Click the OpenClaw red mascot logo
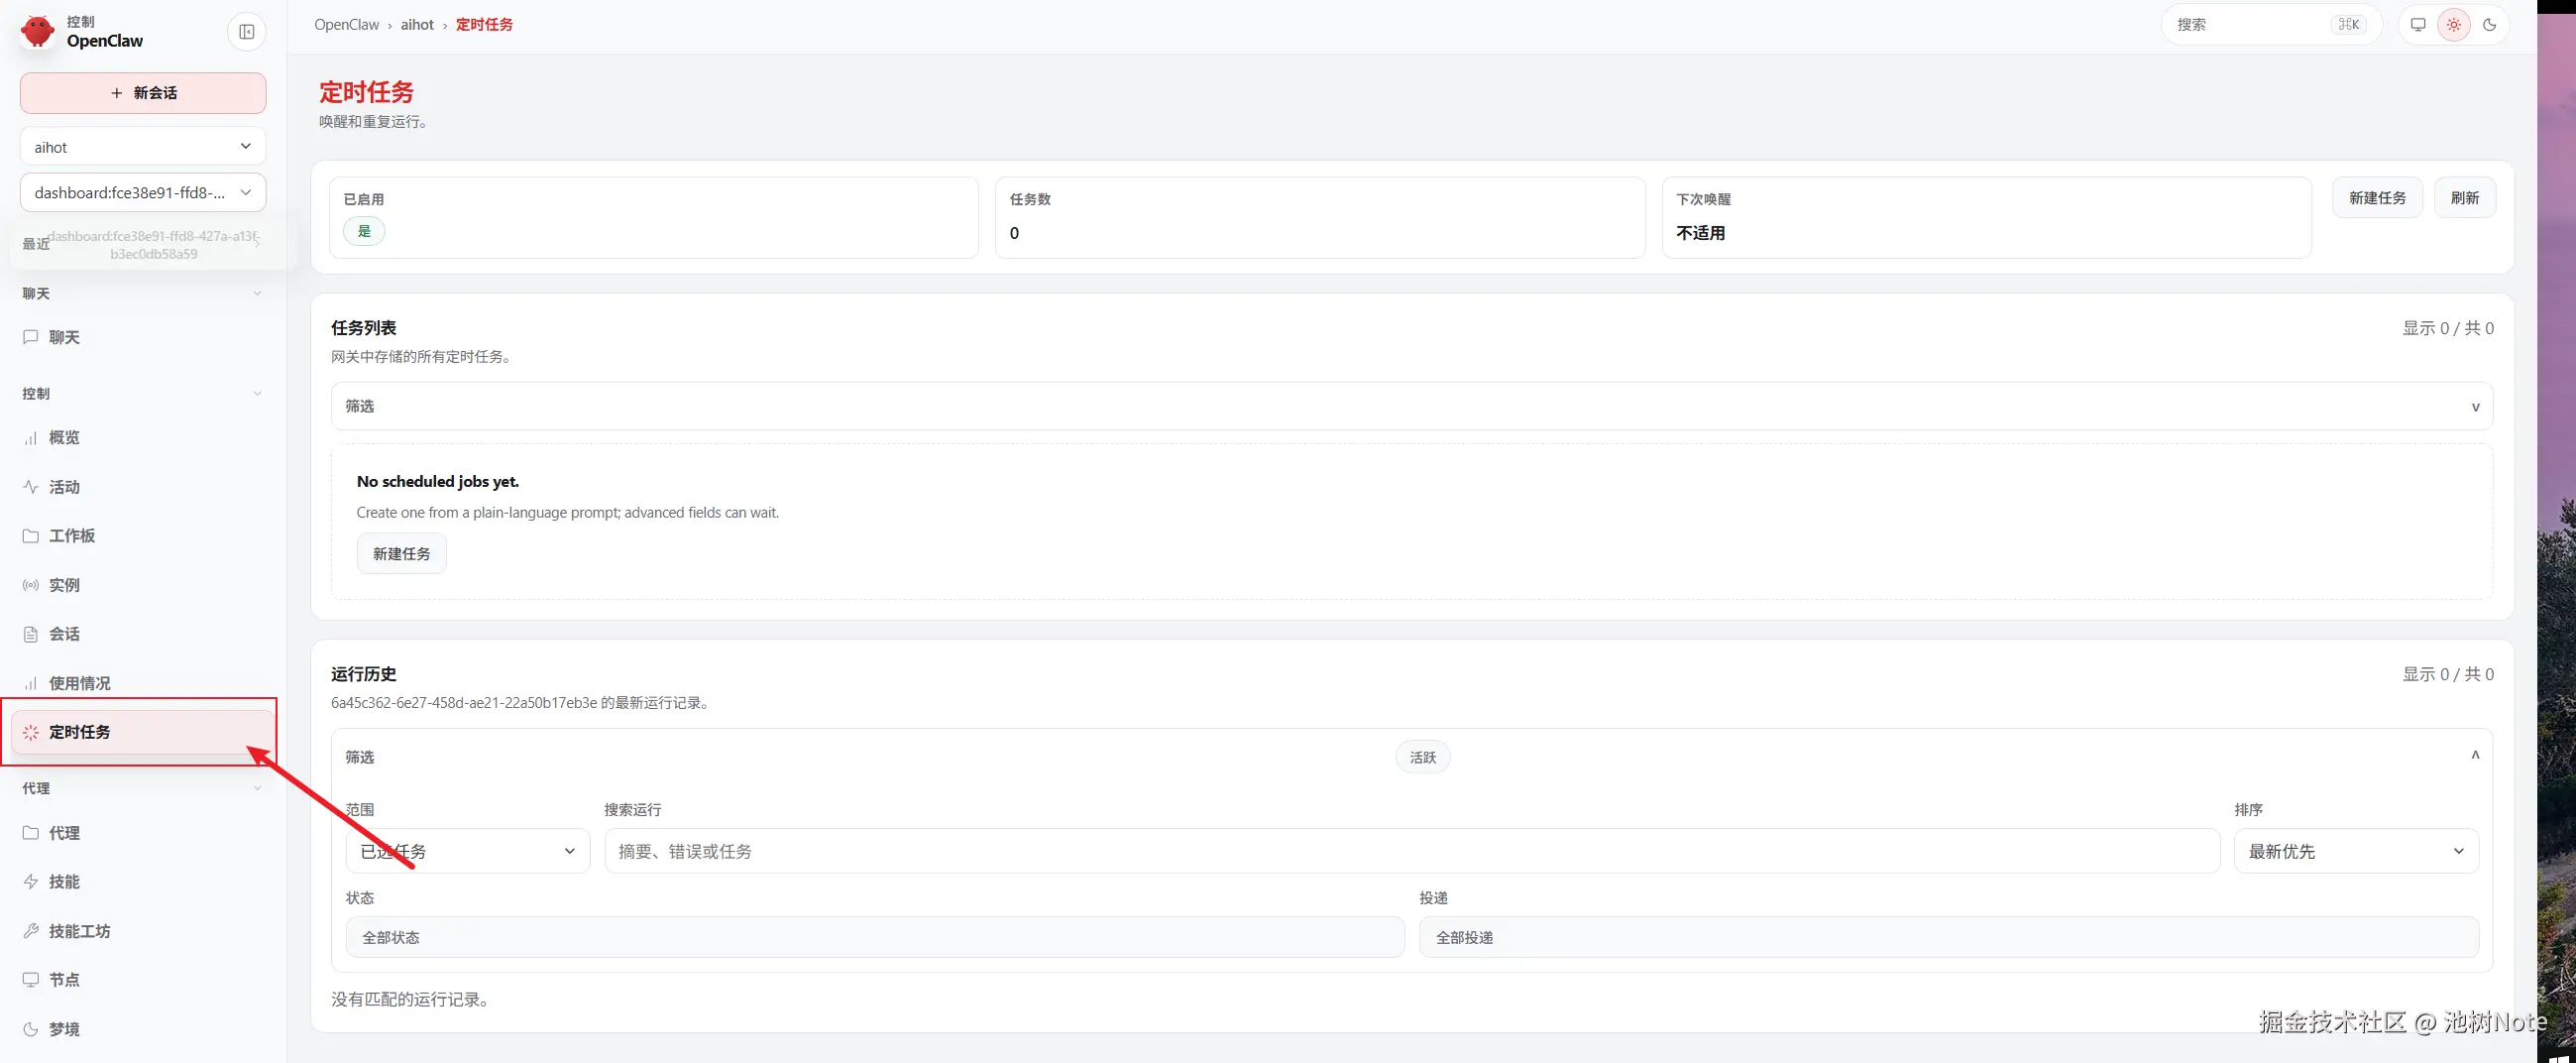This screenshot has width=2576, height=1063. pyautogui.click(x=38, y=31)
